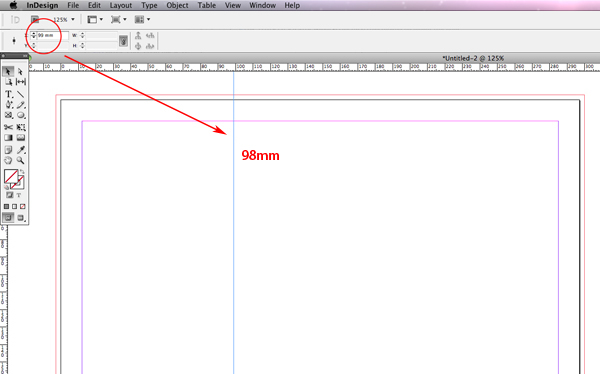Viewport: 600px width, 374px height.
Task: Select the Hand tool
Action: click(x=8, y=160)
